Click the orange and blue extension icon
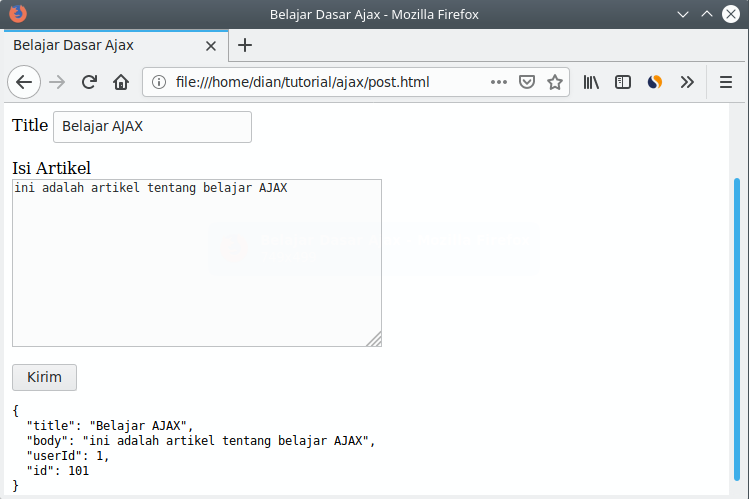 pos(655,82)
